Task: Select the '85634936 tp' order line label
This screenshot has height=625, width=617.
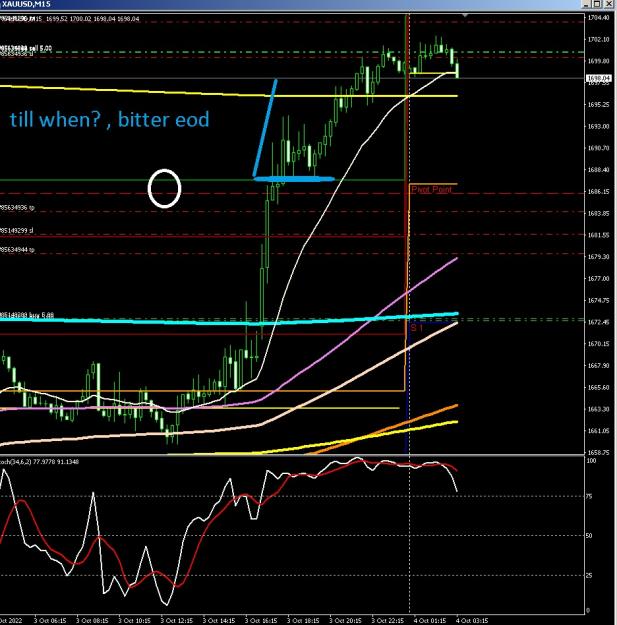Action: point(17,207)
